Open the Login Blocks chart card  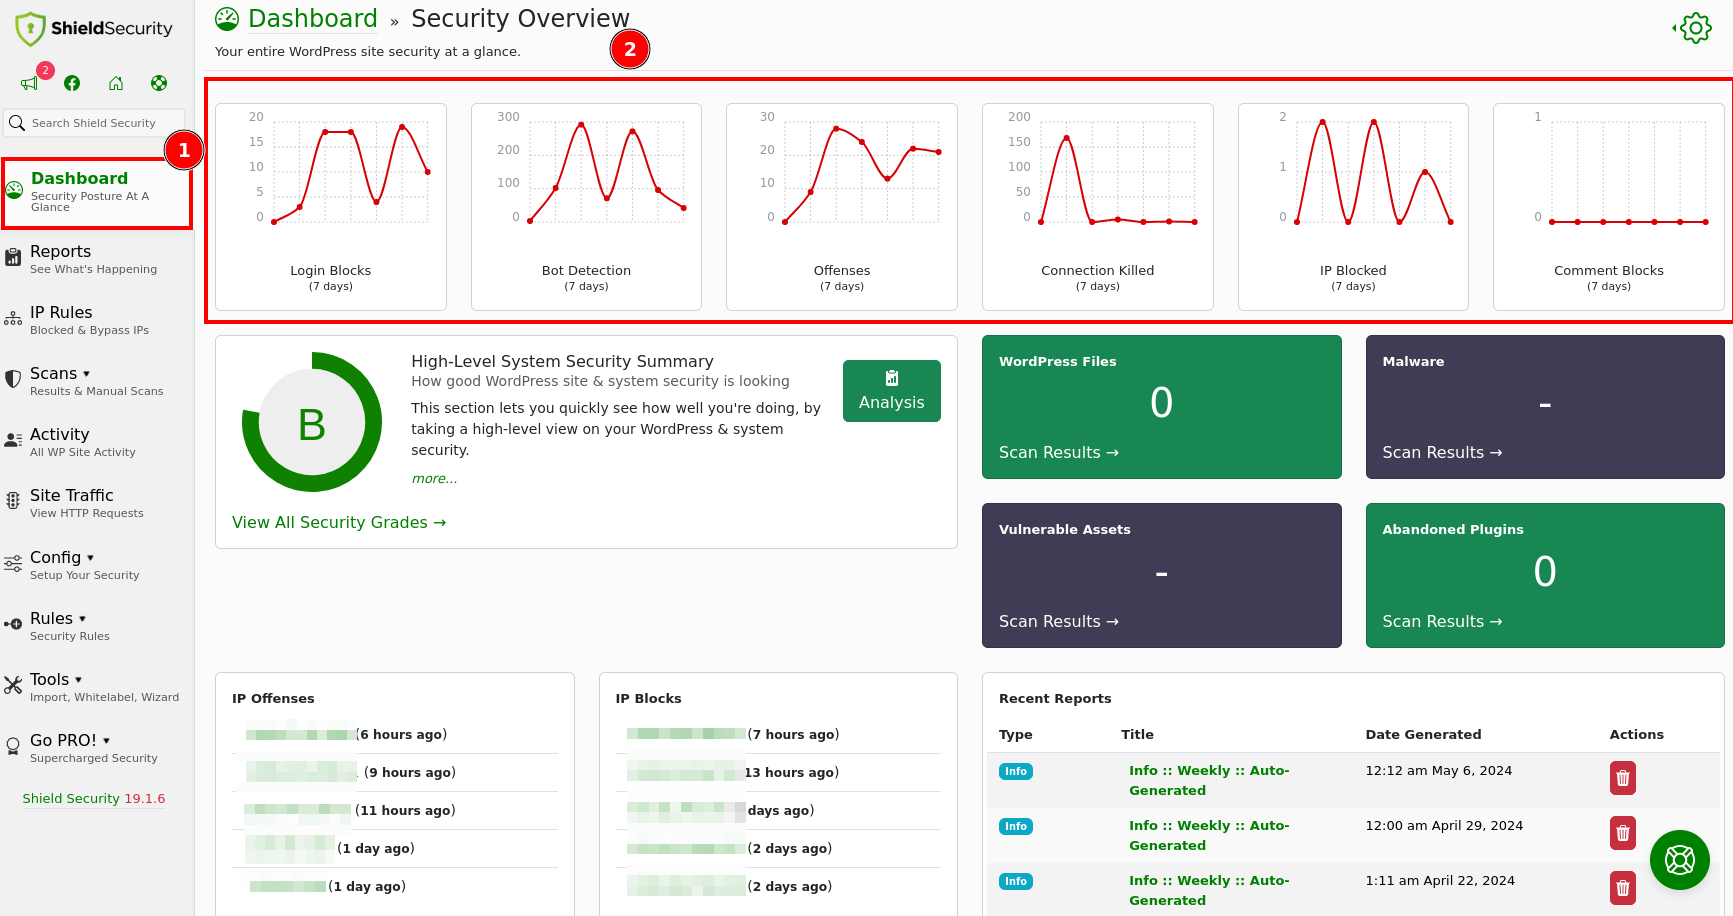331,207
